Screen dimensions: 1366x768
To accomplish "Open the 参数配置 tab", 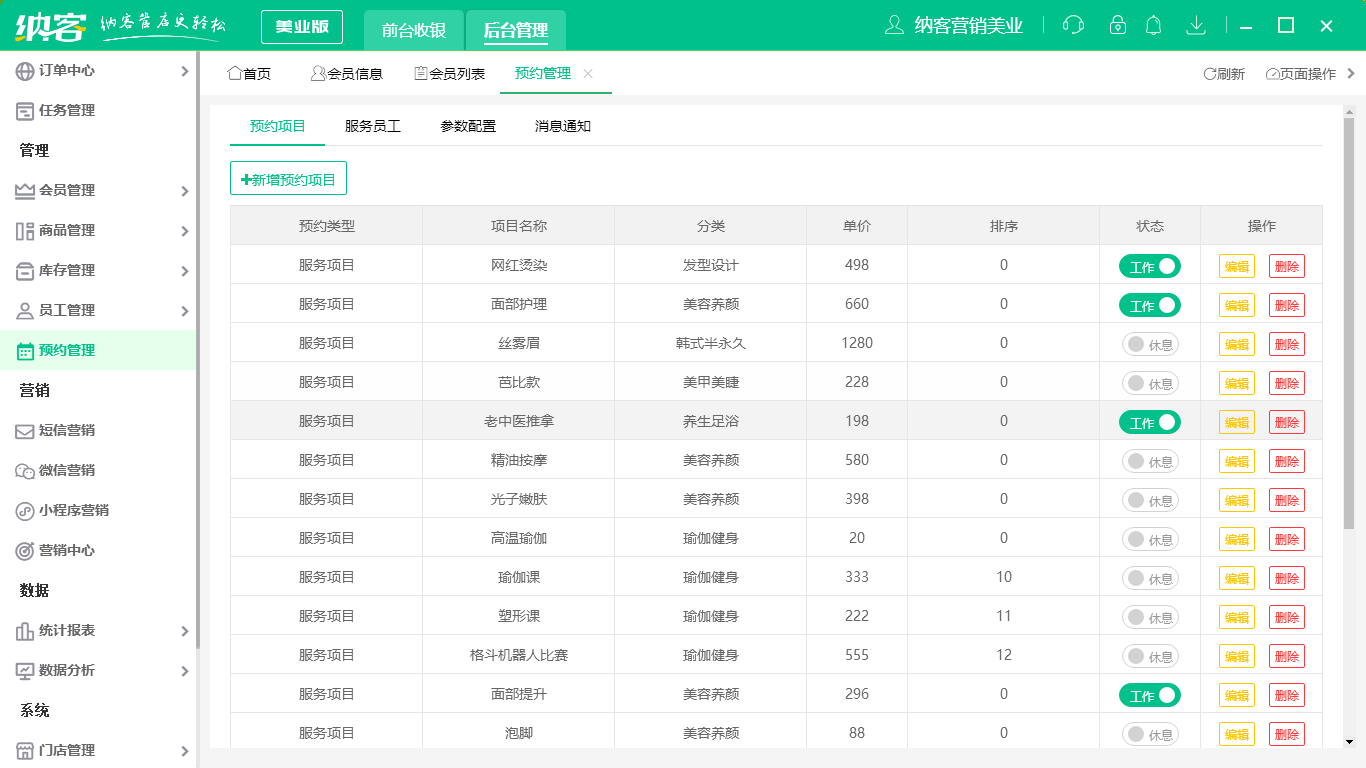I will [x=466, y=126].
